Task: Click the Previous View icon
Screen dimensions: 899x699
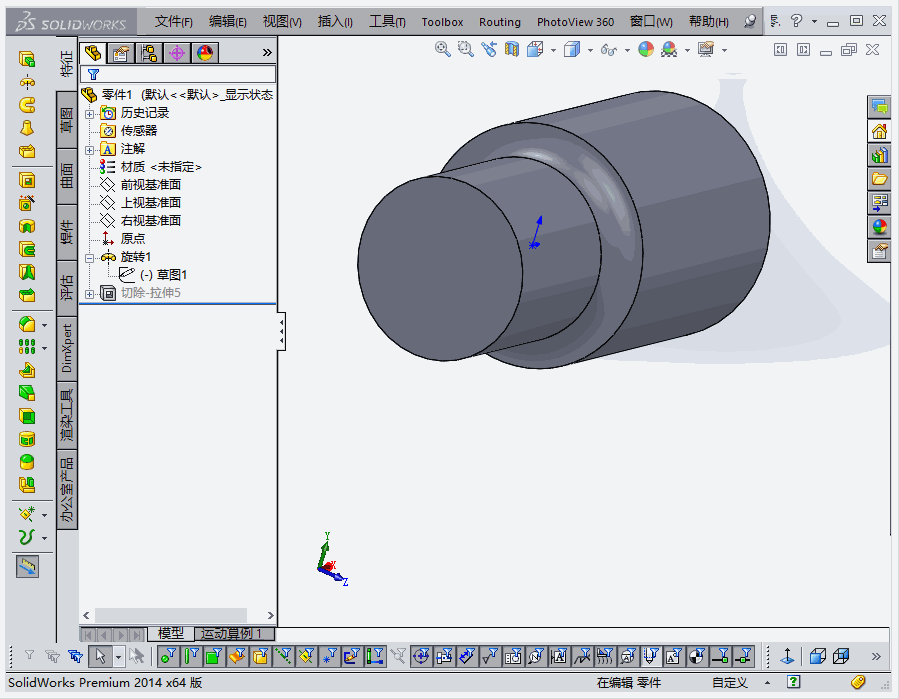Action: click(488, 49)
